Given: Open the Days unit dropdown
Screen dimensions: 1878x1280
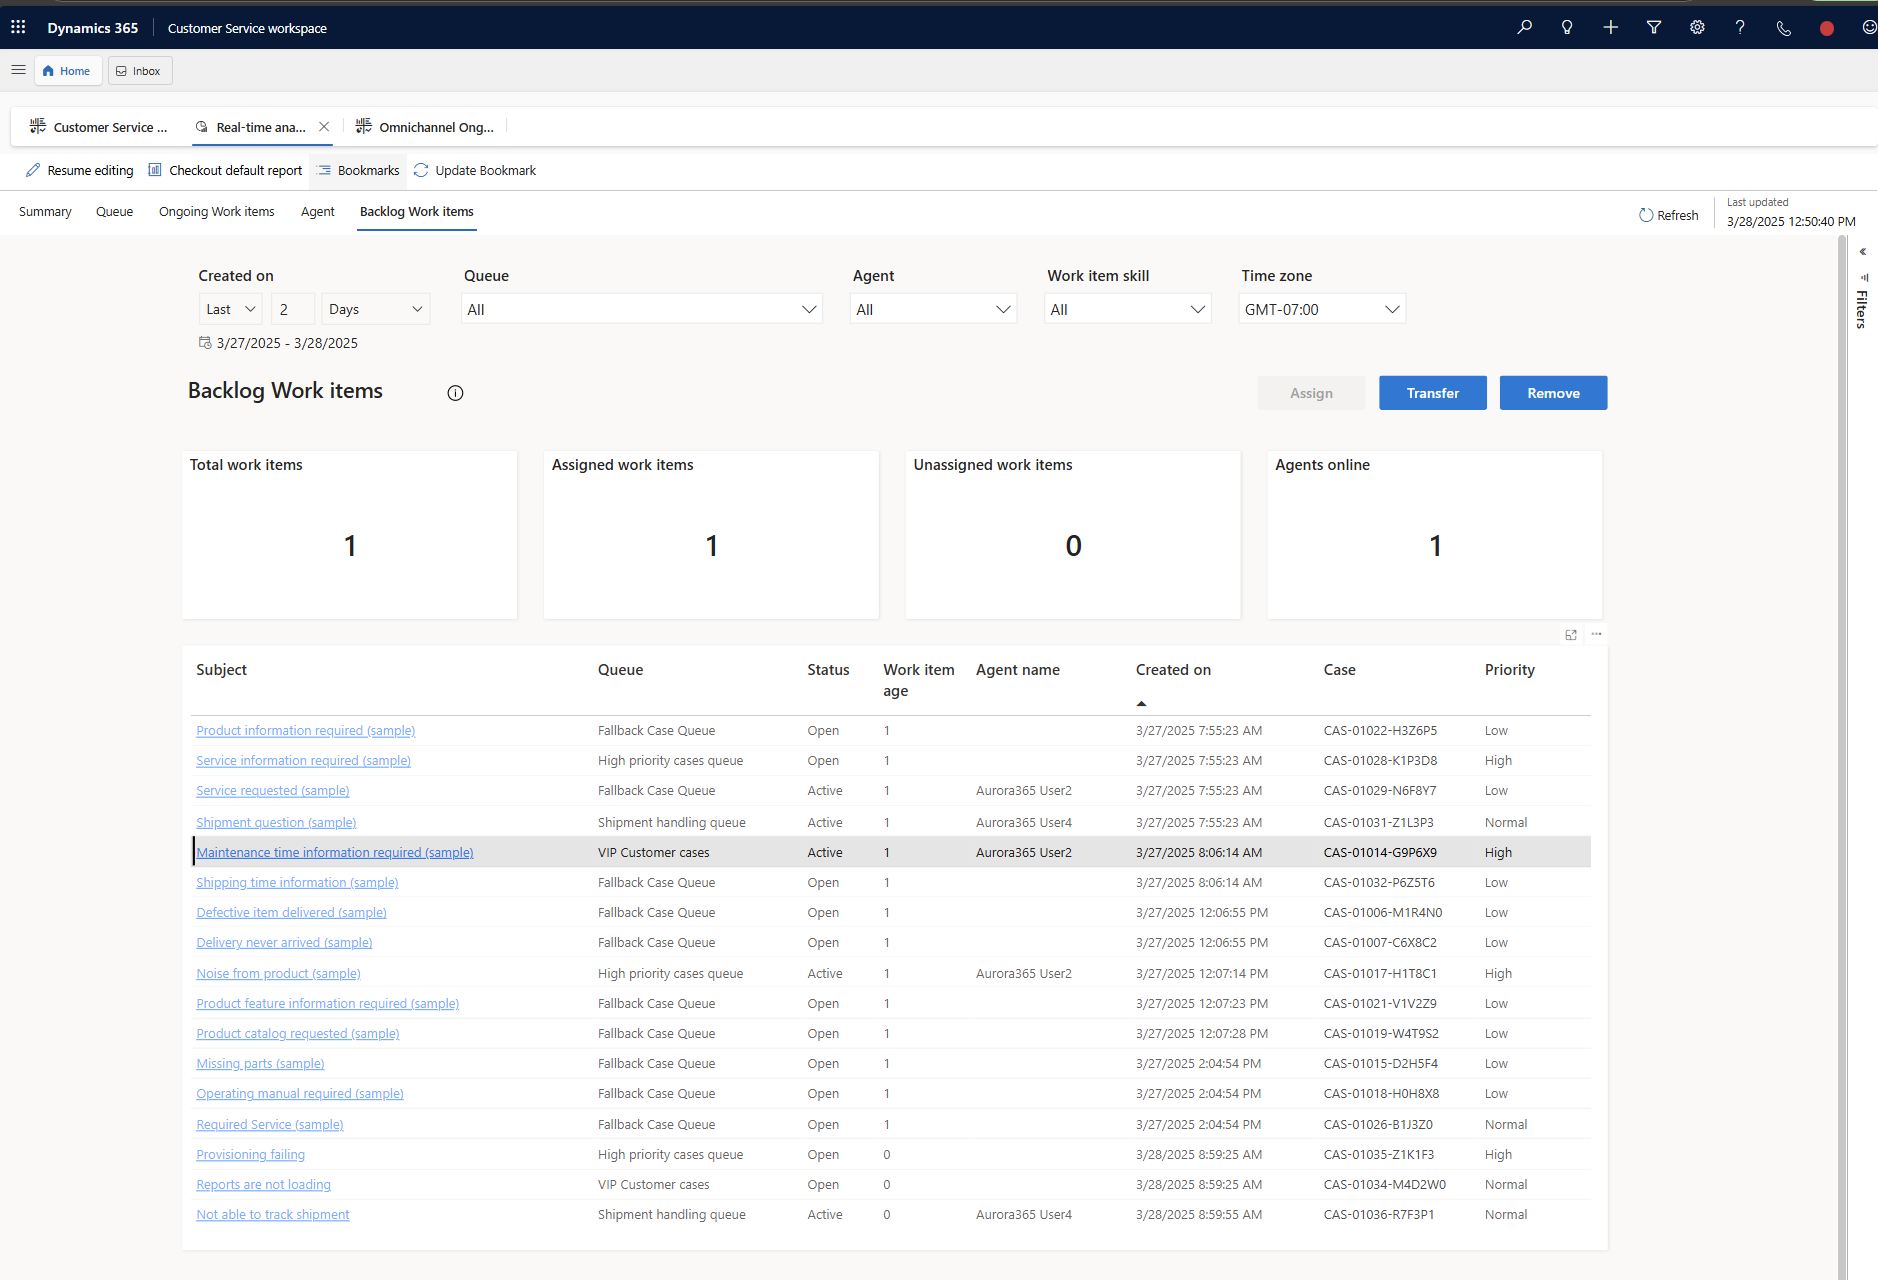Looking at the screenshot, I should [375, 309].
